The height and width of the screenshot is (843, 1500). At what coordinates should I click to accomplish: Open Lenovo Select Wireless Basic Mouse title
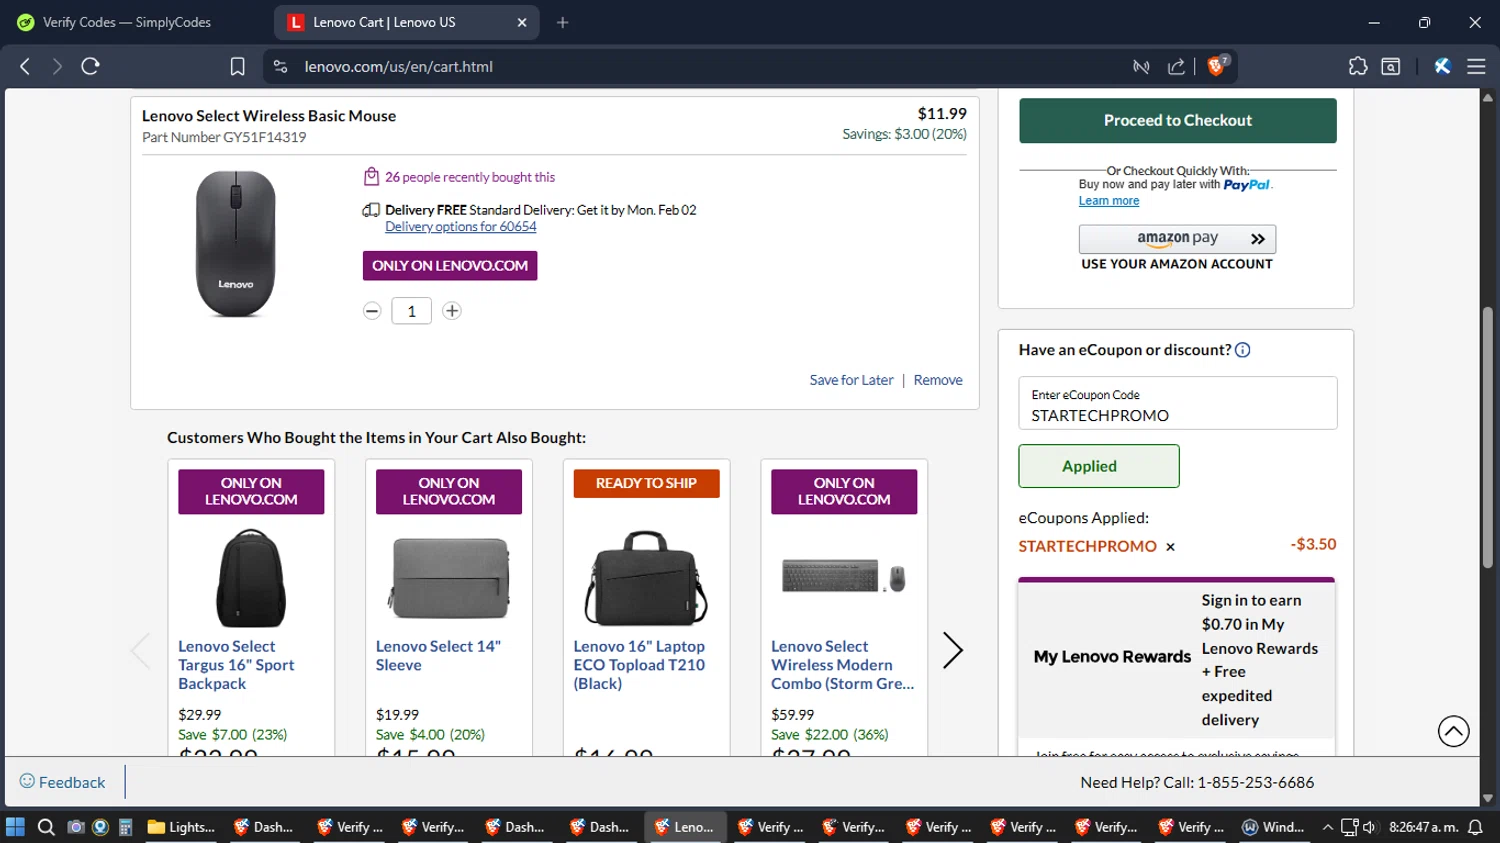coord(269,116)
